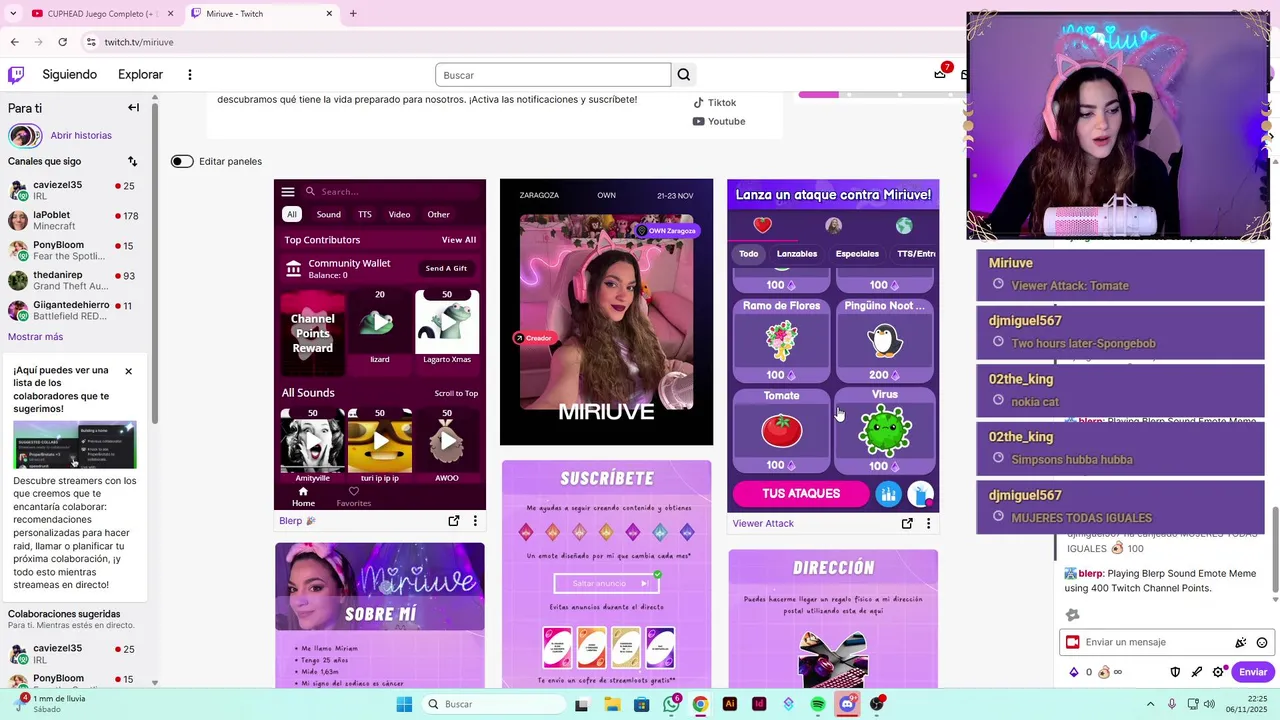Select the Virus attack
The image size is (1280, 720).
pyautogui.click(x=885, y=431)
